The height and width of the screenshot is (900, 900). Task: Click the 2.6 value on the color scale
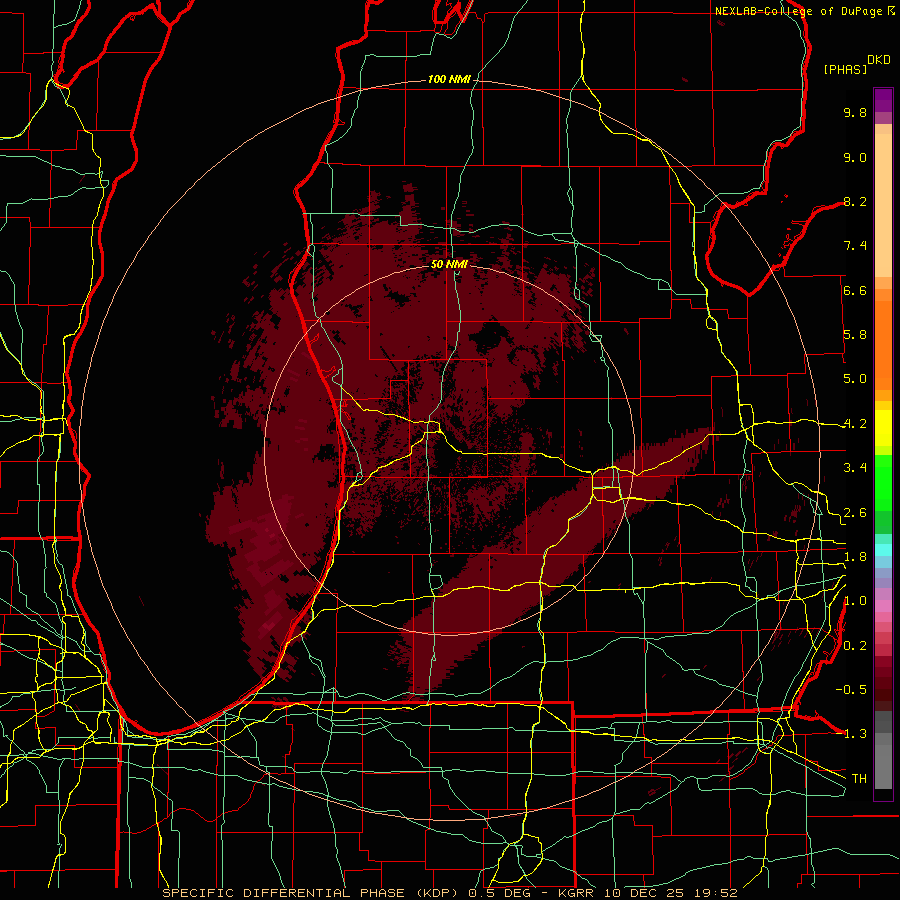(x=855, y=513)
